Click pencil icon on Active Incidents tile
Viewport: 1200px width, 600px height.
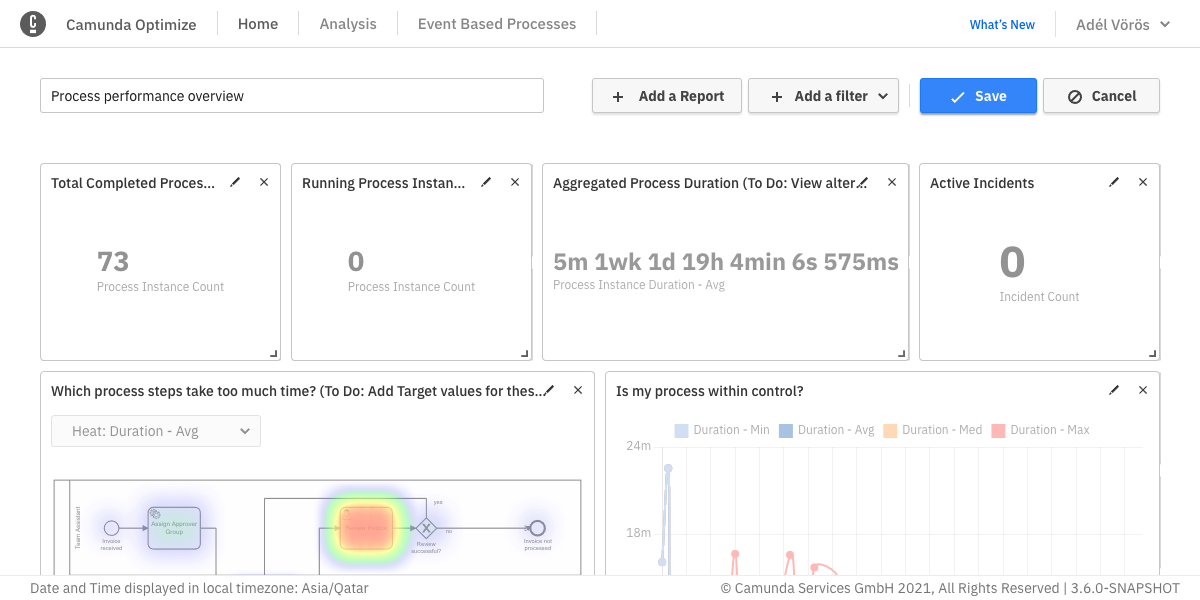pos(1114,182)
